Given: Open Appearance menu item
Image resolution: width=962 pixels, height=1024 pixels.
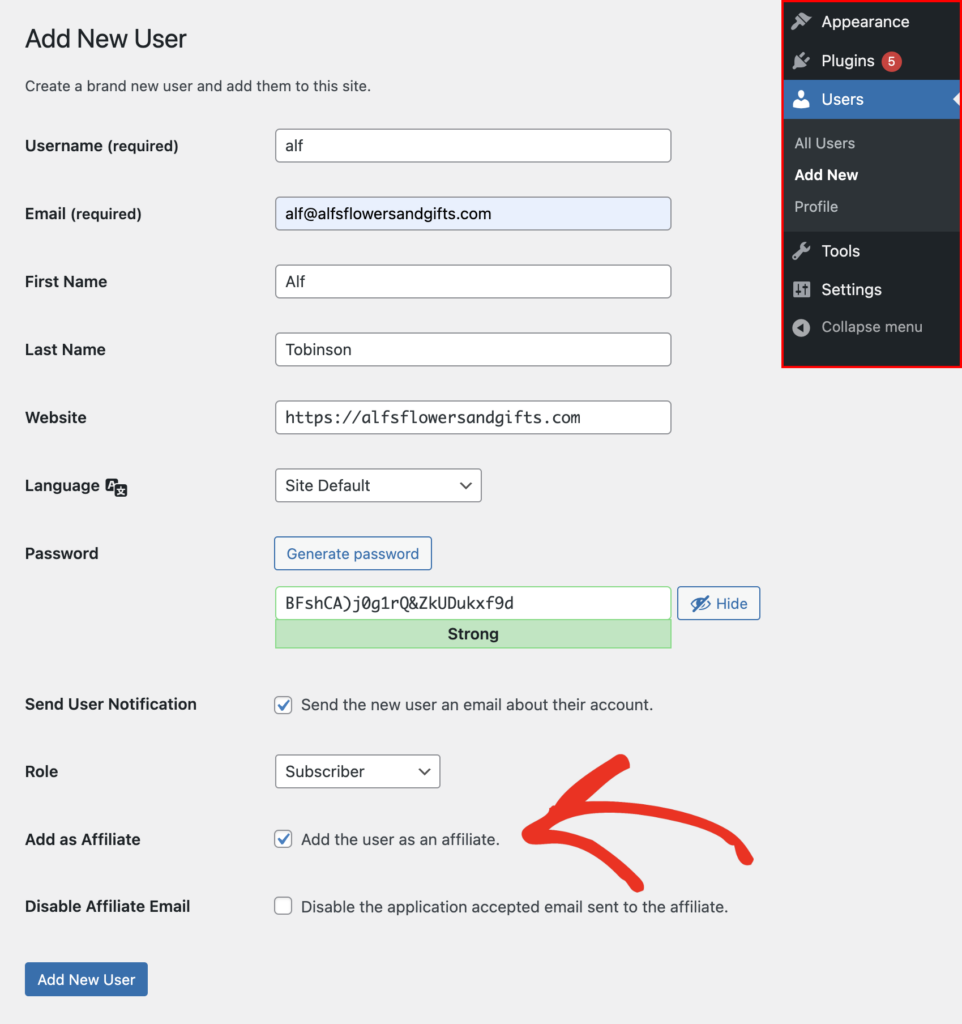Looking at the screenshot, I should [x=872, y=22].
